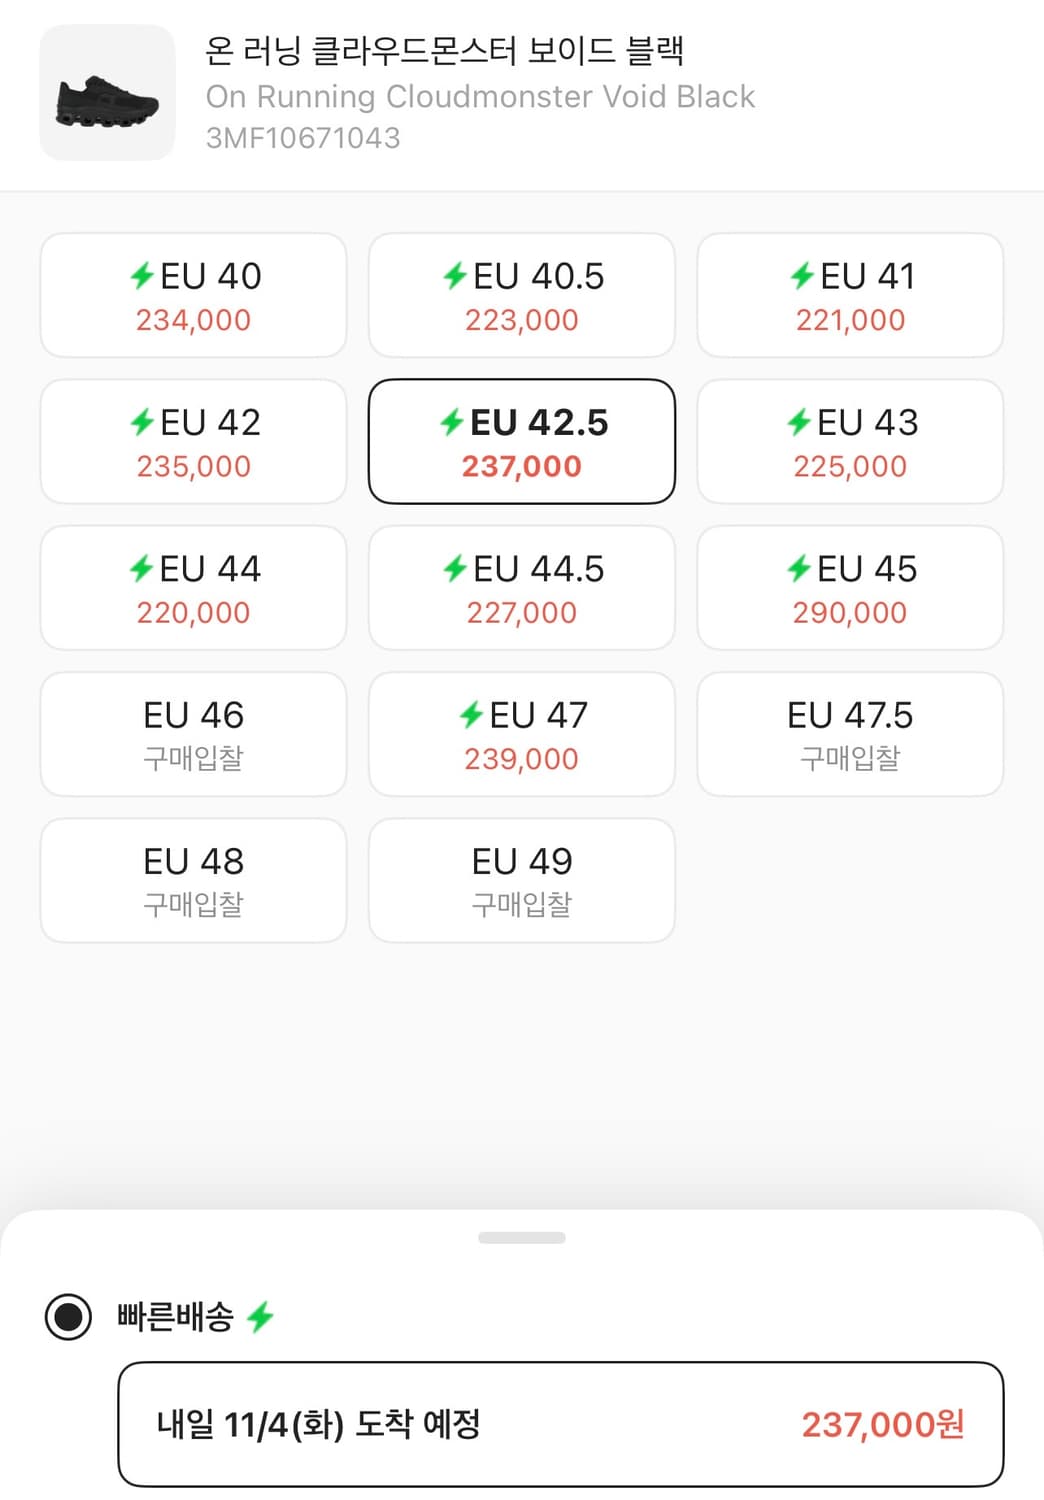Place purchase bid for EU 48
The image size is (1044, 1500).
[x=194, y=880]
